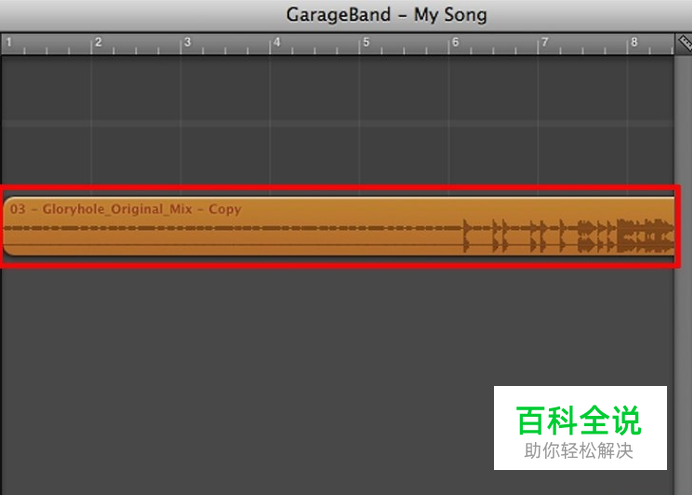Click bar 6 on the timeline ruler

pyautogui.click(x=455, y=42)
